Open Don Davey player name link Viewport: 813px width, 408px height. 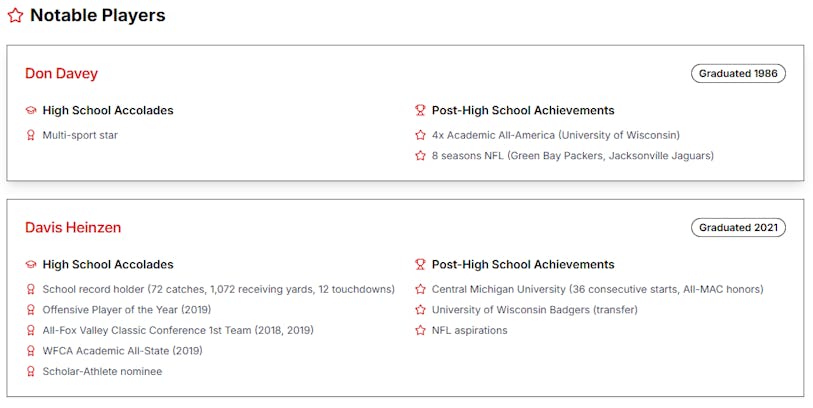(61, 74)
